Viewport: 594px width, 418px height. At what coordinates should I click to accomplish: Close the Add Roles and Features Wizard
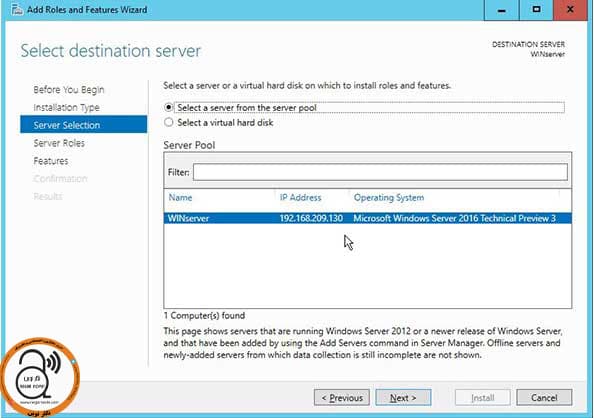[x=570, y=10]
